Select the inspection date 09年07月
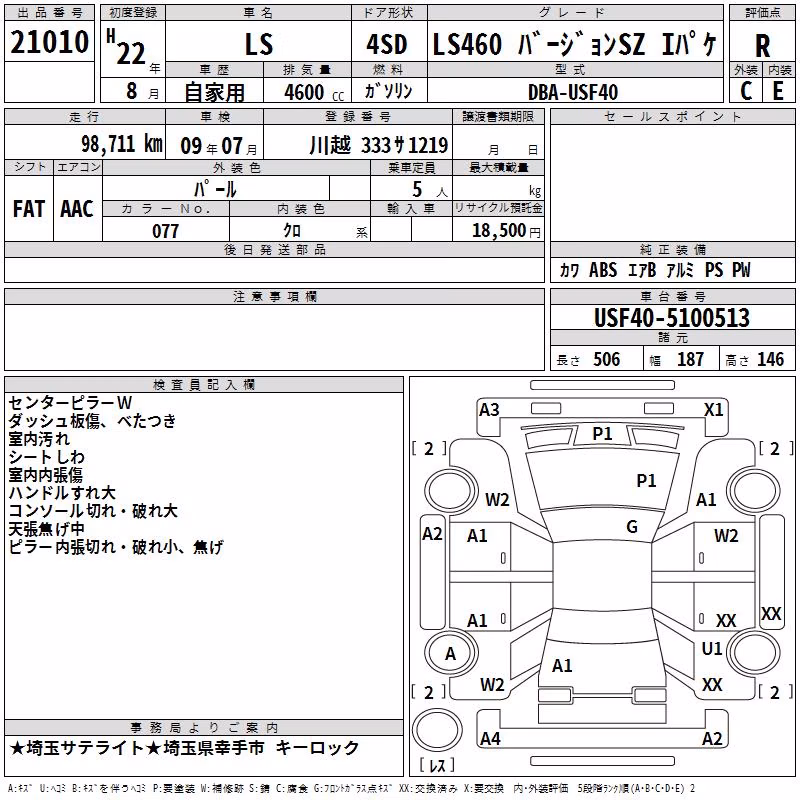 (219, 146)
